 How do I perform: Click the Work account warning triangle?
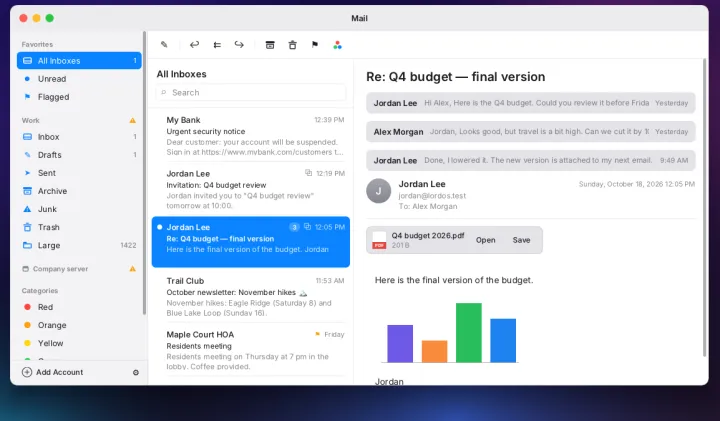pos(132,120)
